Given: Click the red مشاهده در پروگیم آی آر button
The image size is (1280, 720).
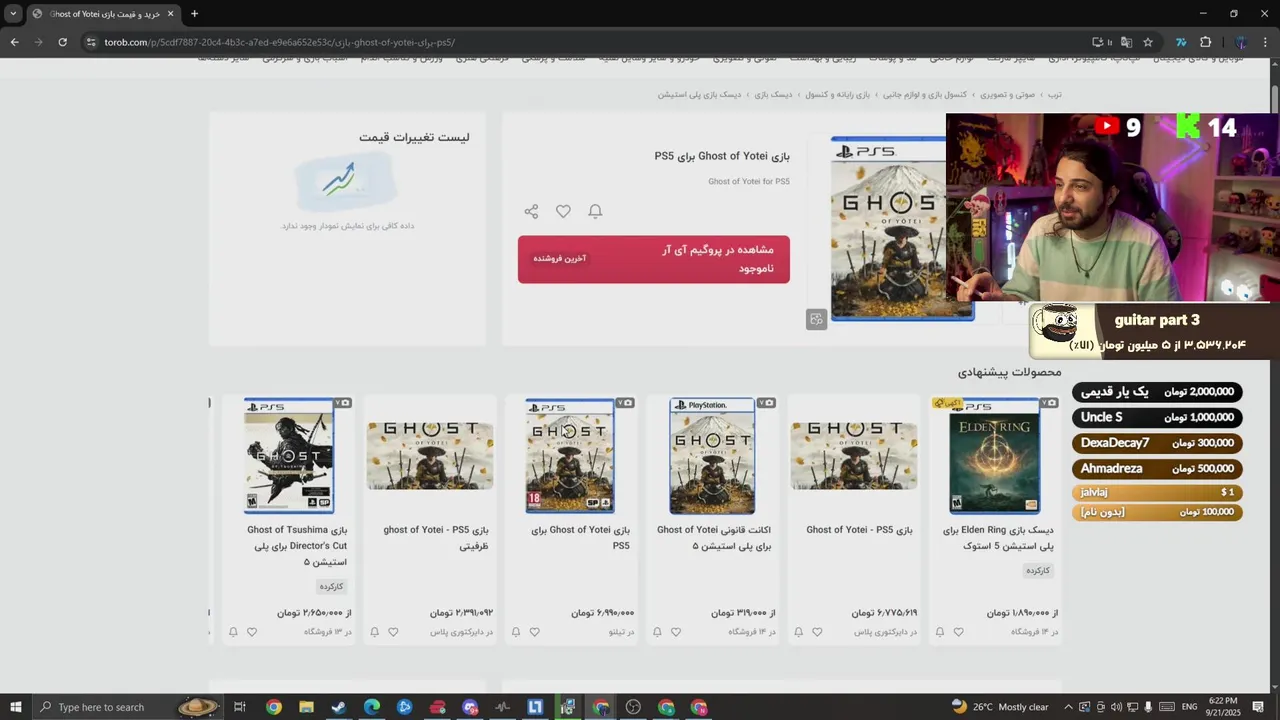Looking at the screenshot, I should pos(653,259).
